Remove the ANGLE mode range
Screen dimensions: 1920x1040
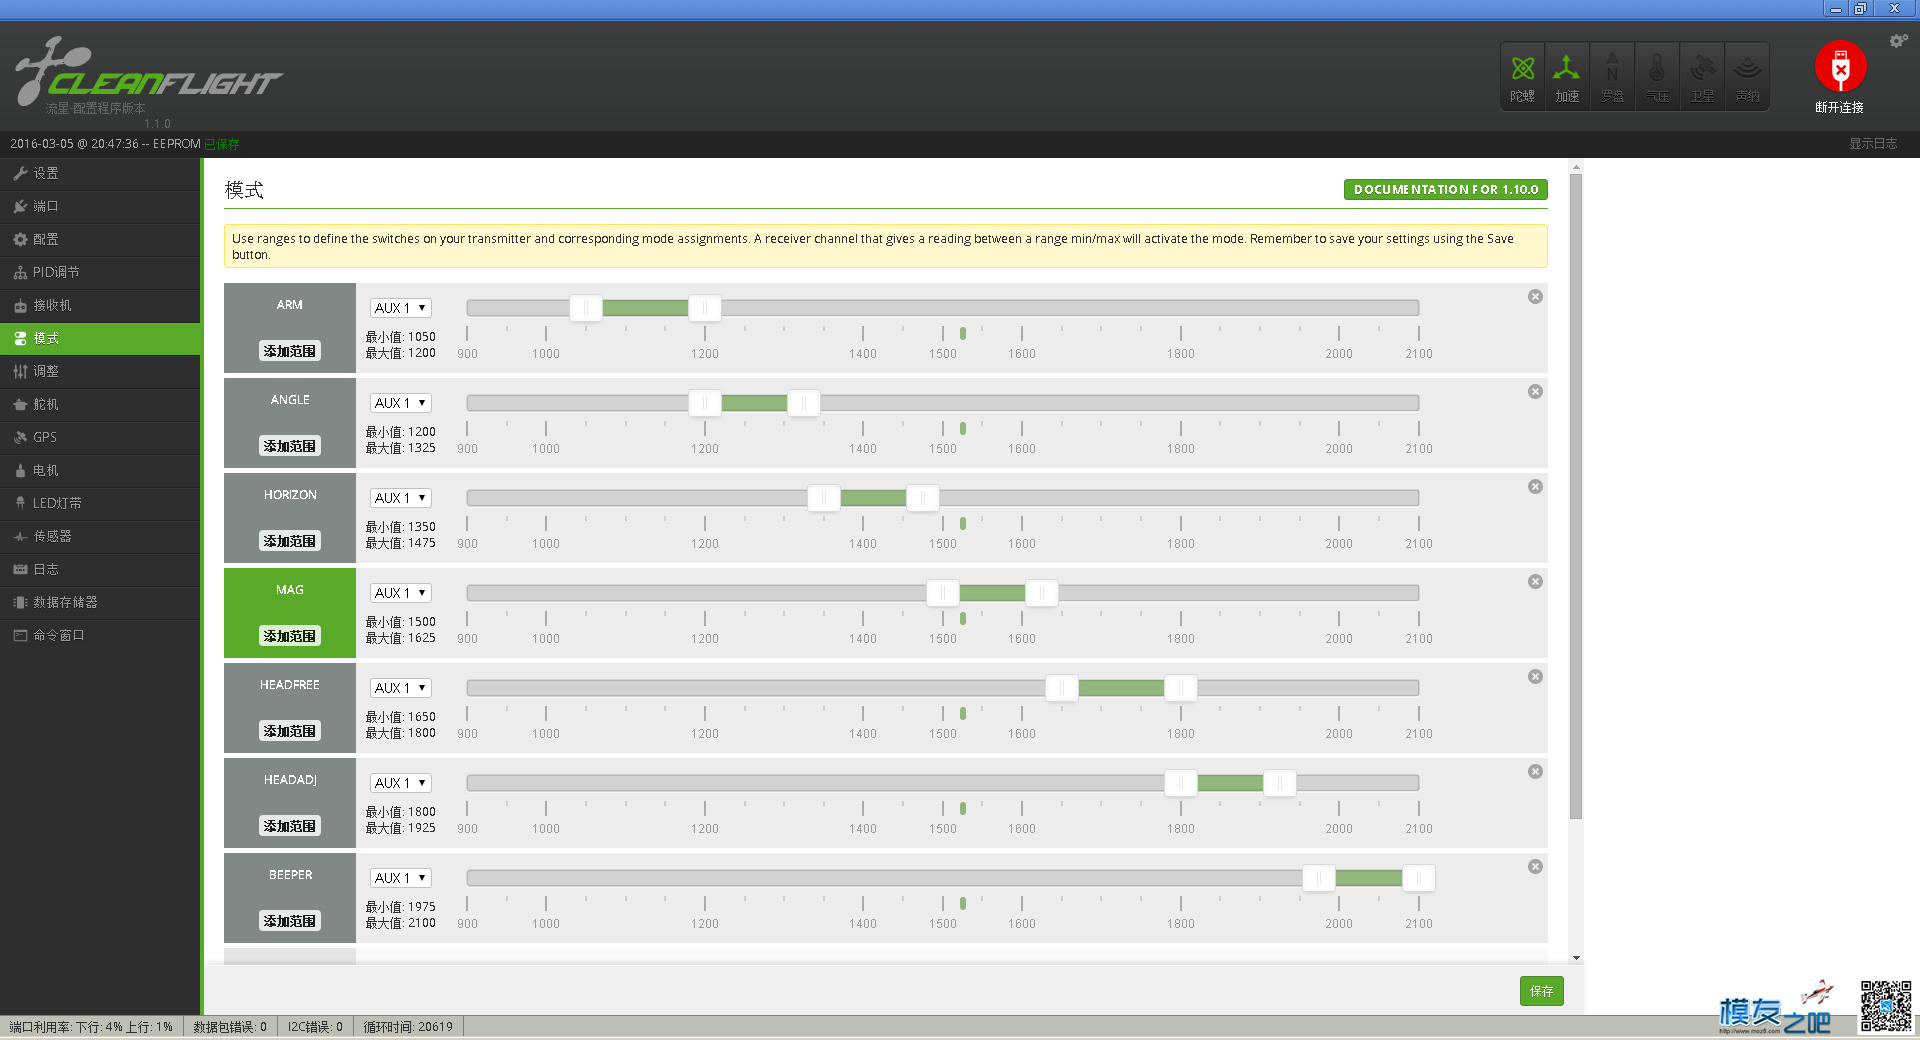pyautogui.click(x=1535, y=392)
